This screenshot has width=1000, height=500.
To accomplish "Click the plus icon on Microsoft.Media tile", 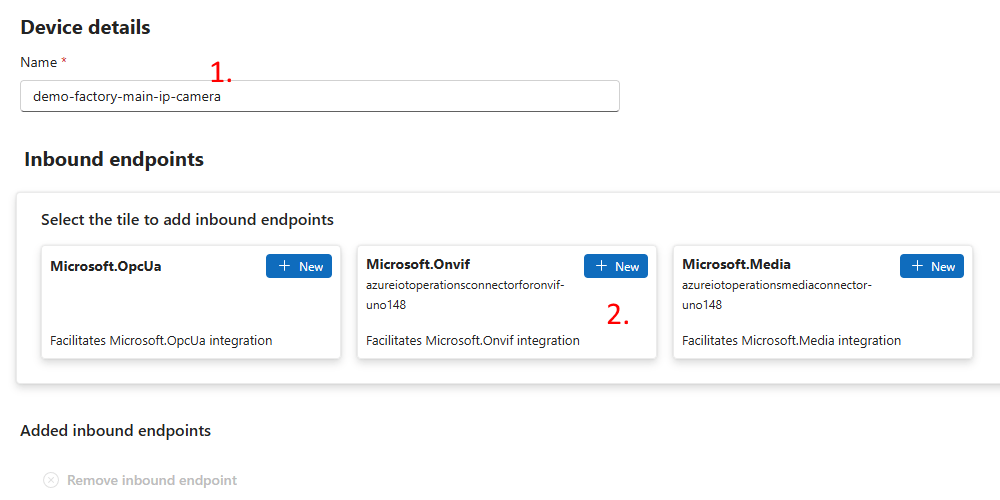I will (917, 266).
